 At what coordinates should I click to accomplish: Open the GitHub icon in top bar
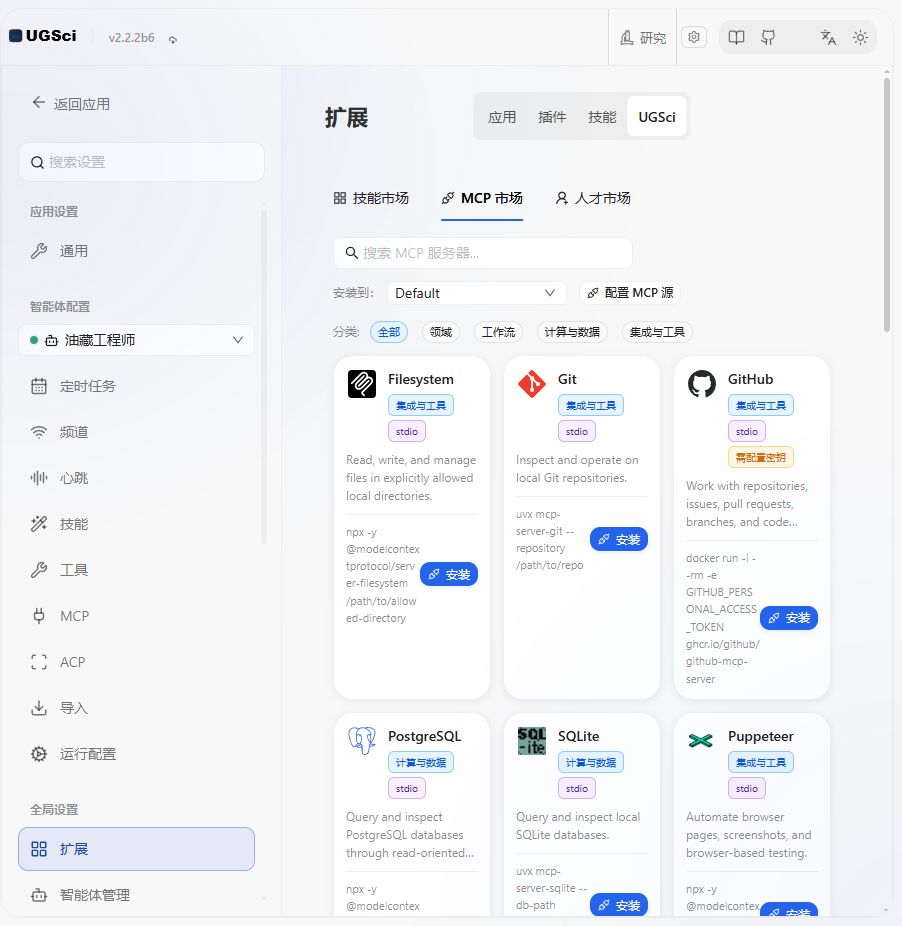tap(768, 38)
